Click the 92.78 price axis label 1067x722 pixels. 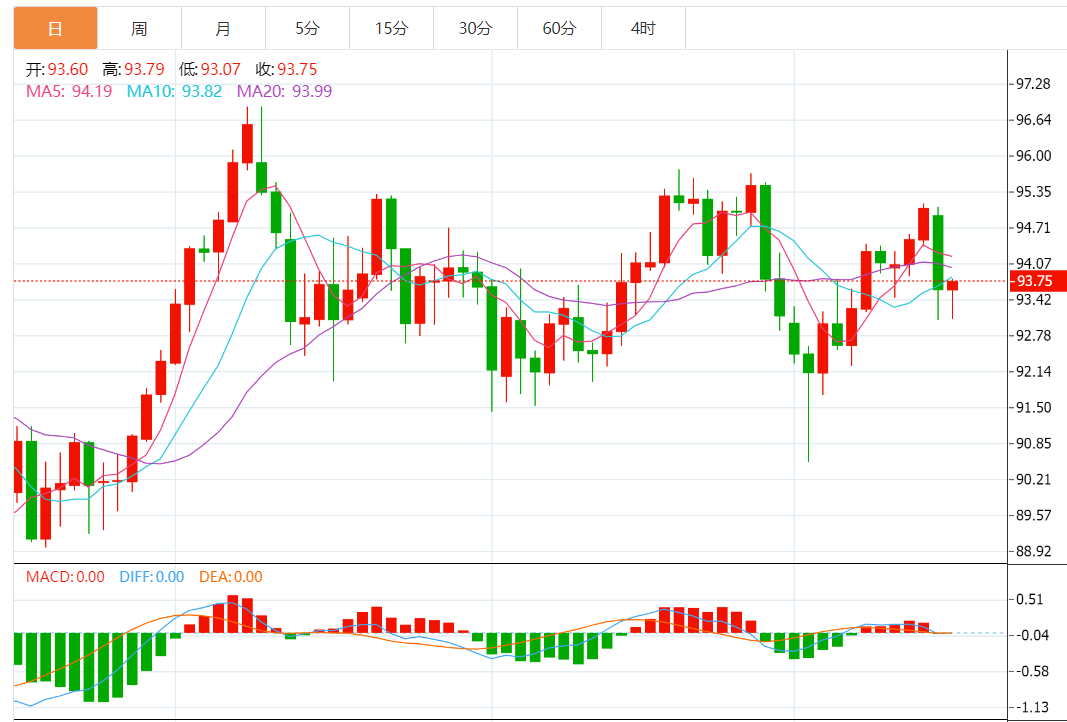coord(1033,335)
